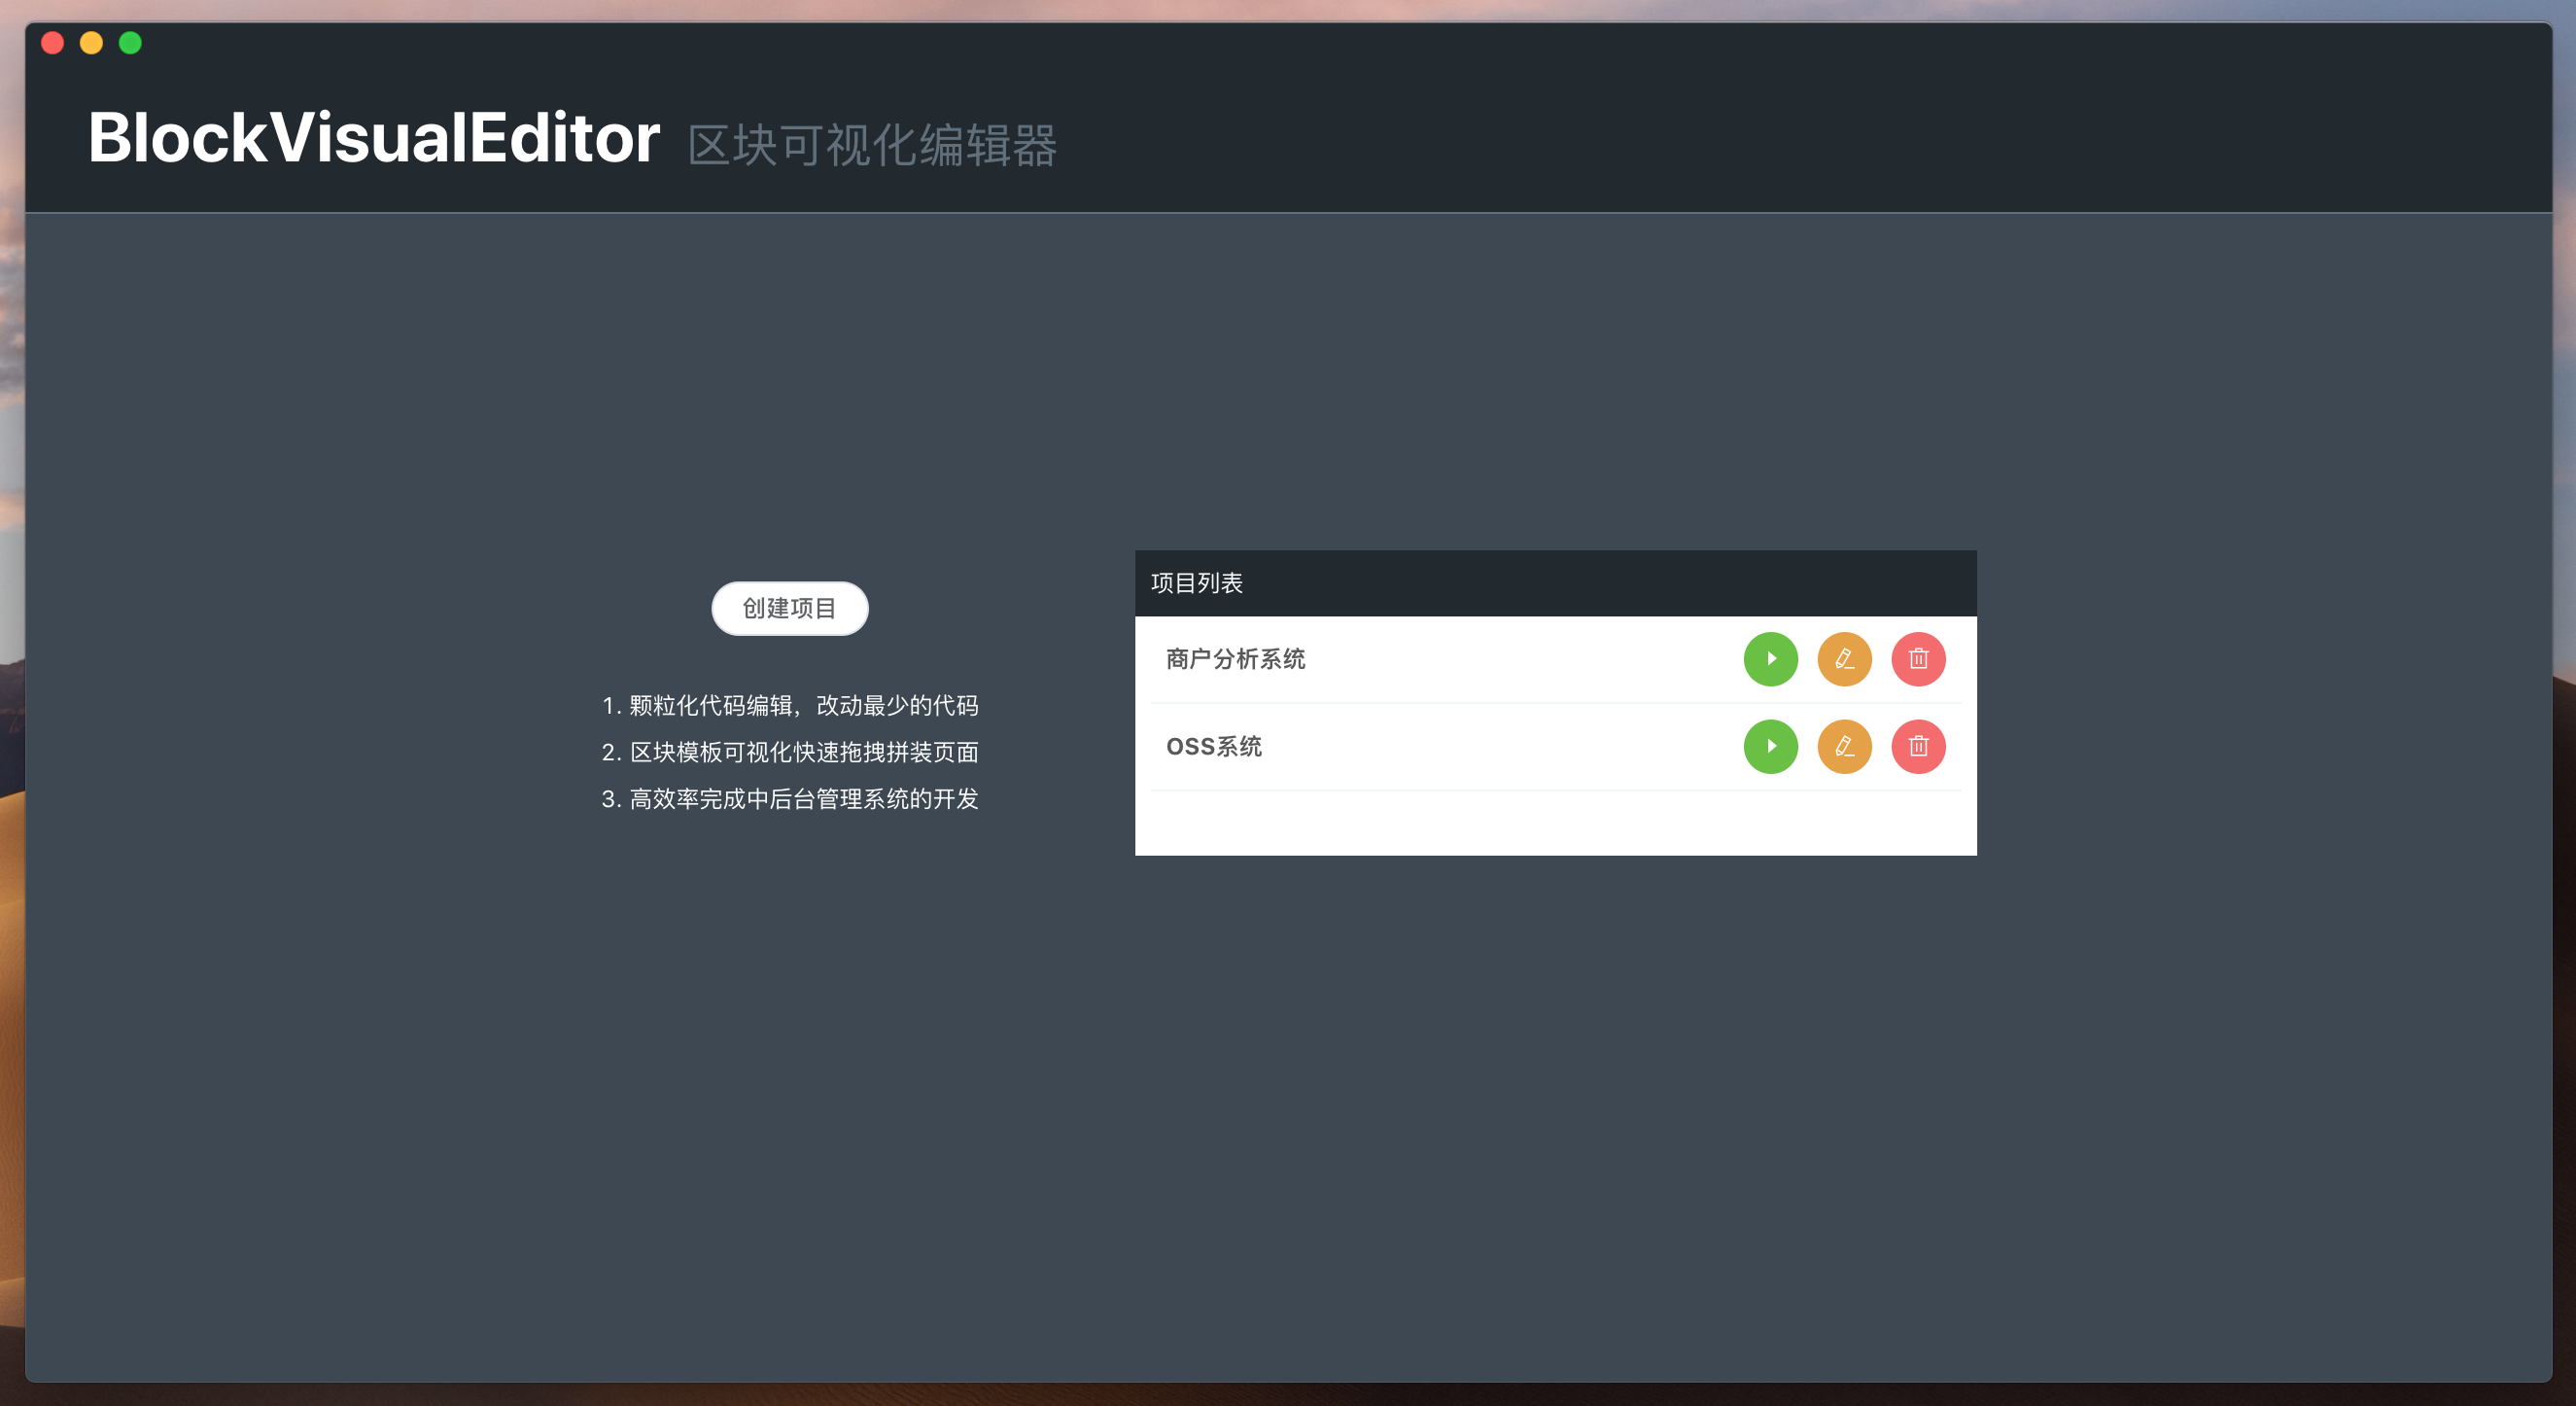The image size is (2576, 1406).
Task: Click the 高效率完成 feature line
Action: [x=789, y=799]
